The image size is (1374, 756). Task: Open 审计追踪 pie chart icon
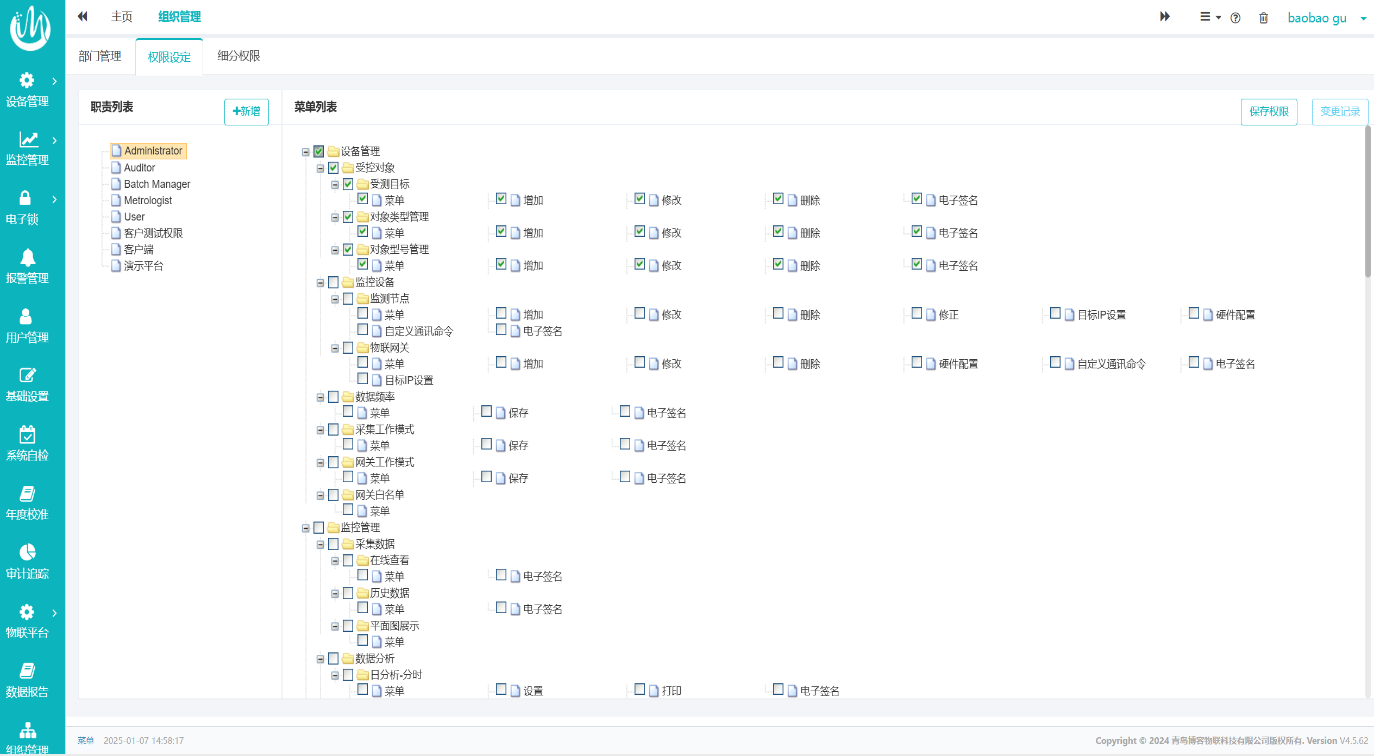[27, 553]
